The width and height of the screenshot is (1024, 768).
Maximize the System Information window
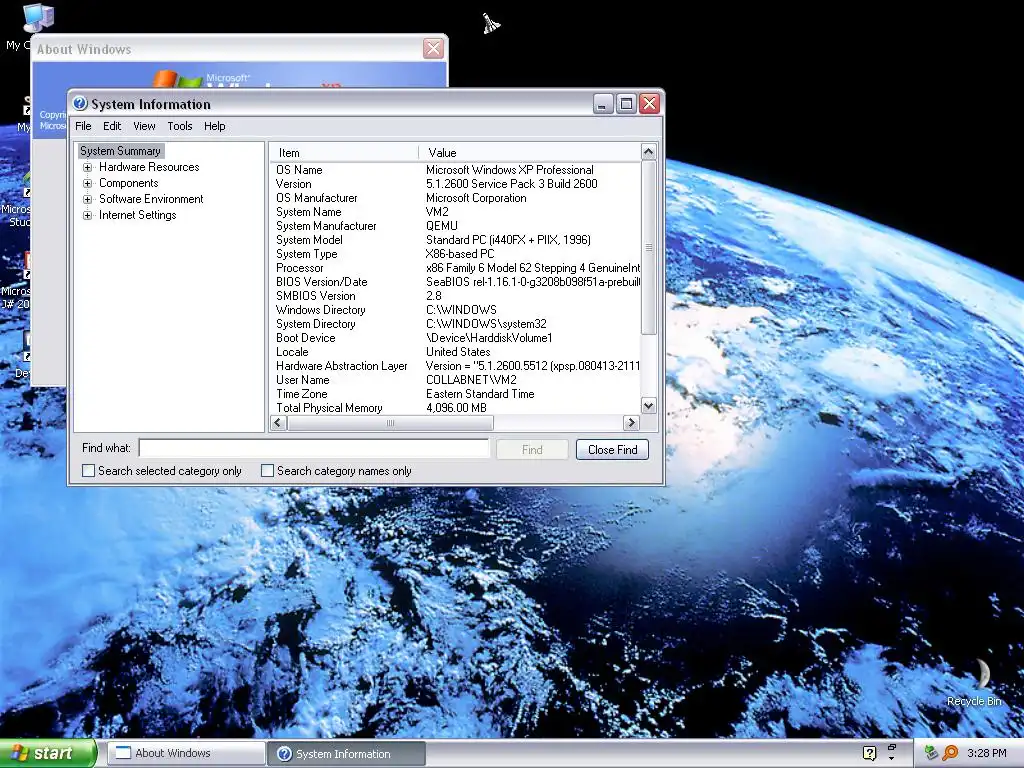pyautogui.click(x=626, y=103)
